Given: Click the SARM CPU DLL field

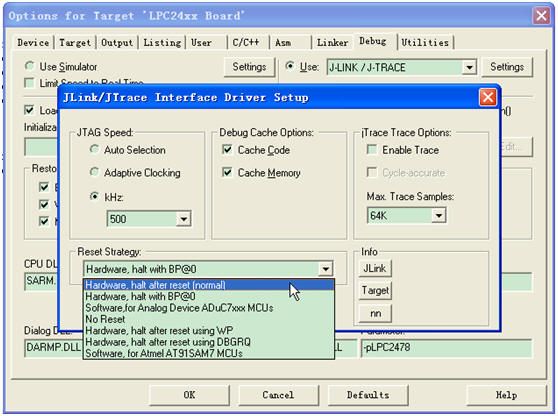Looking at the screenshot, I should 41,281.
